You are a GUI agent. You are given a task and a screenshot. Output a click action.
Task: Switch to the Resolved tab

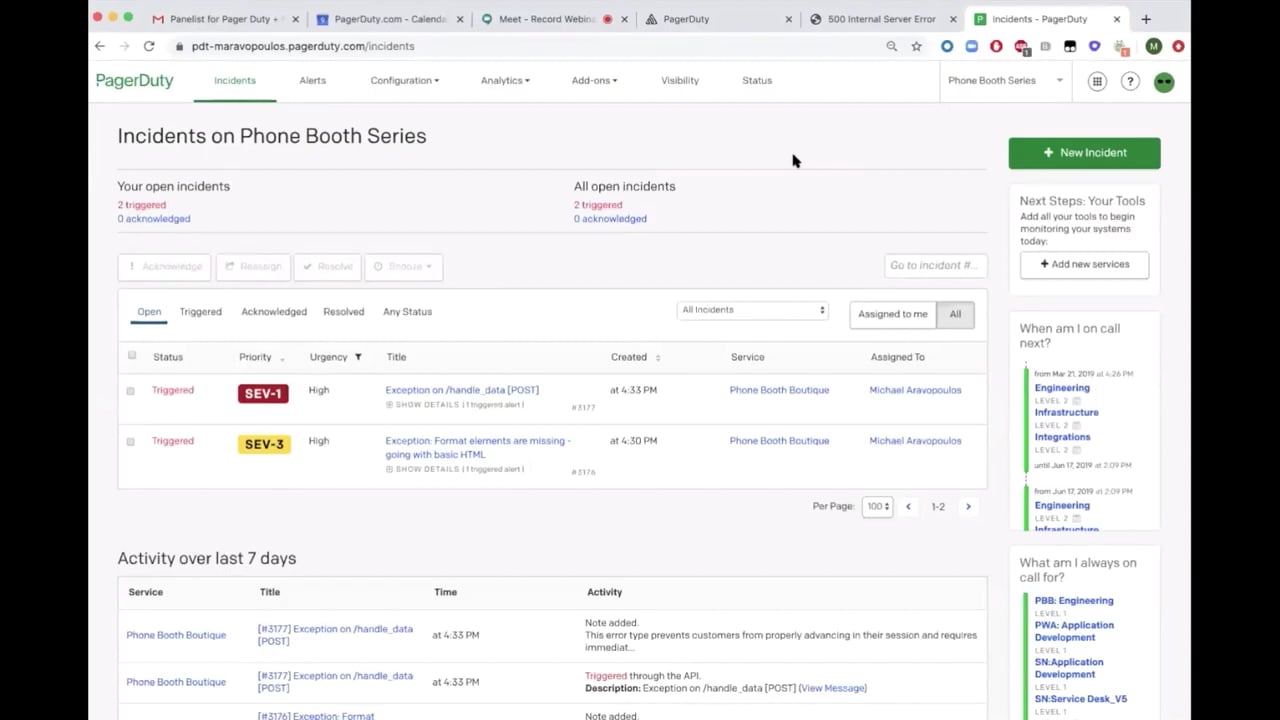(343, 312)
